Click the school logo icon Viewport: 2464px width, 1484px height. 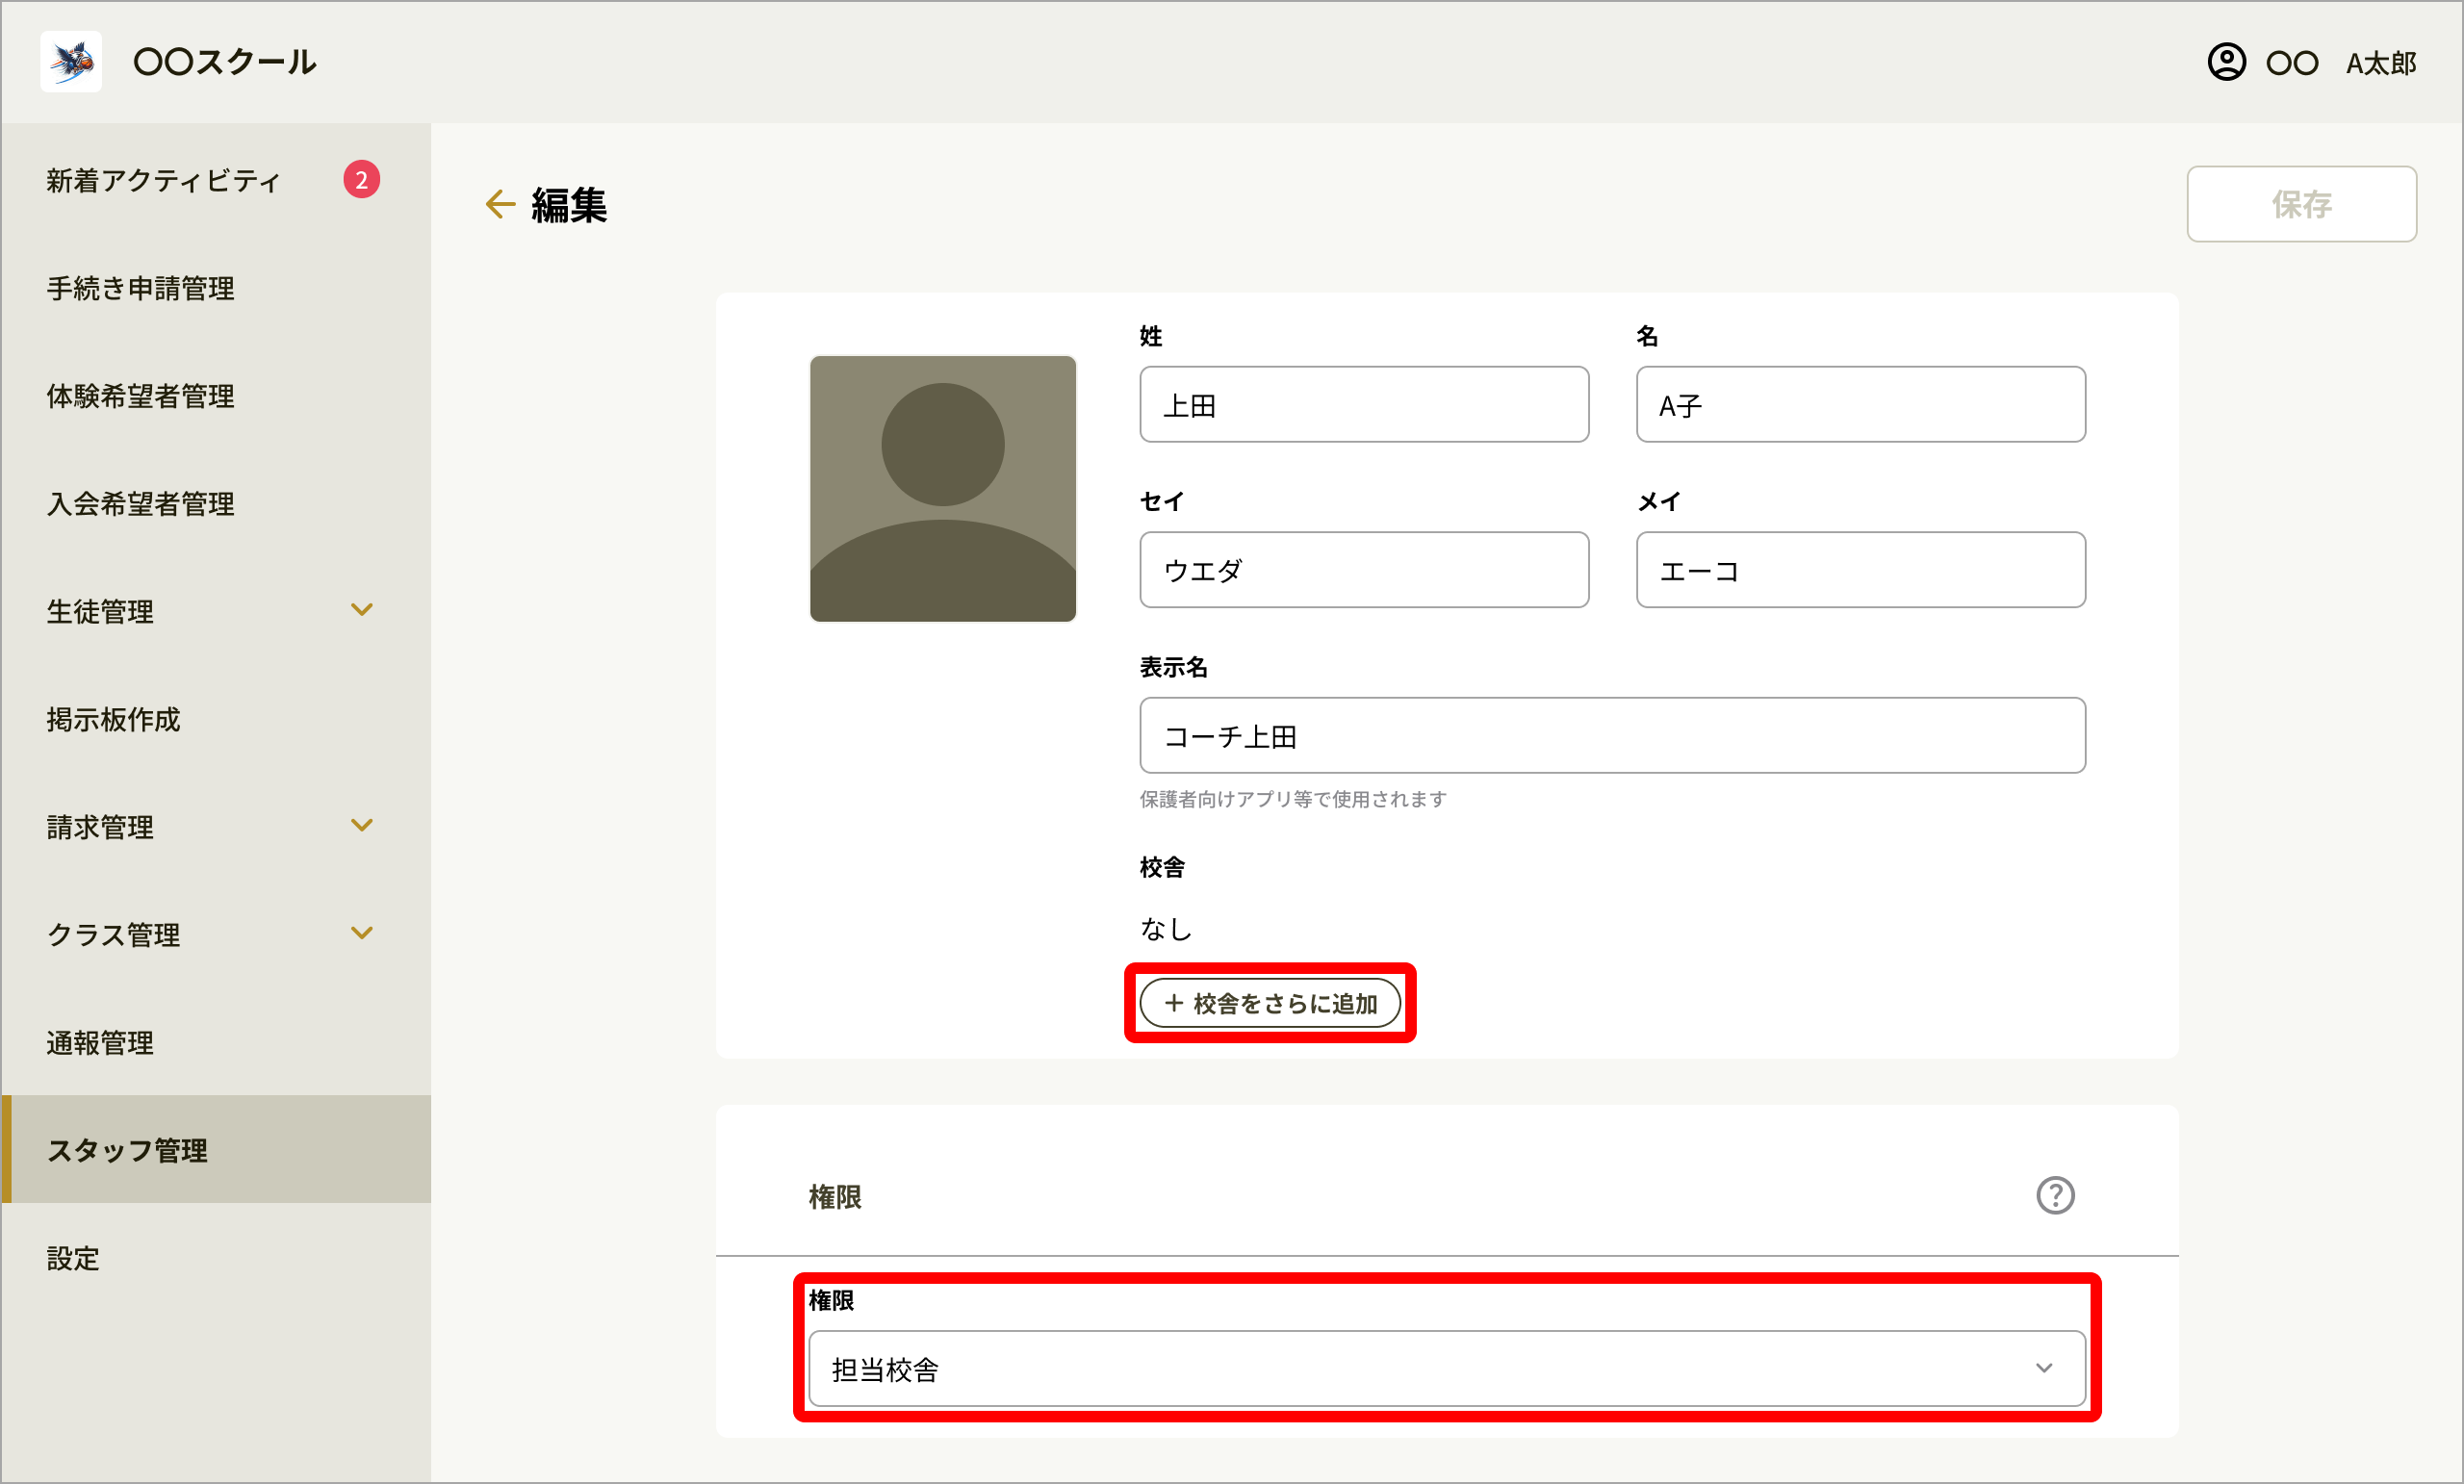[71, 62]
